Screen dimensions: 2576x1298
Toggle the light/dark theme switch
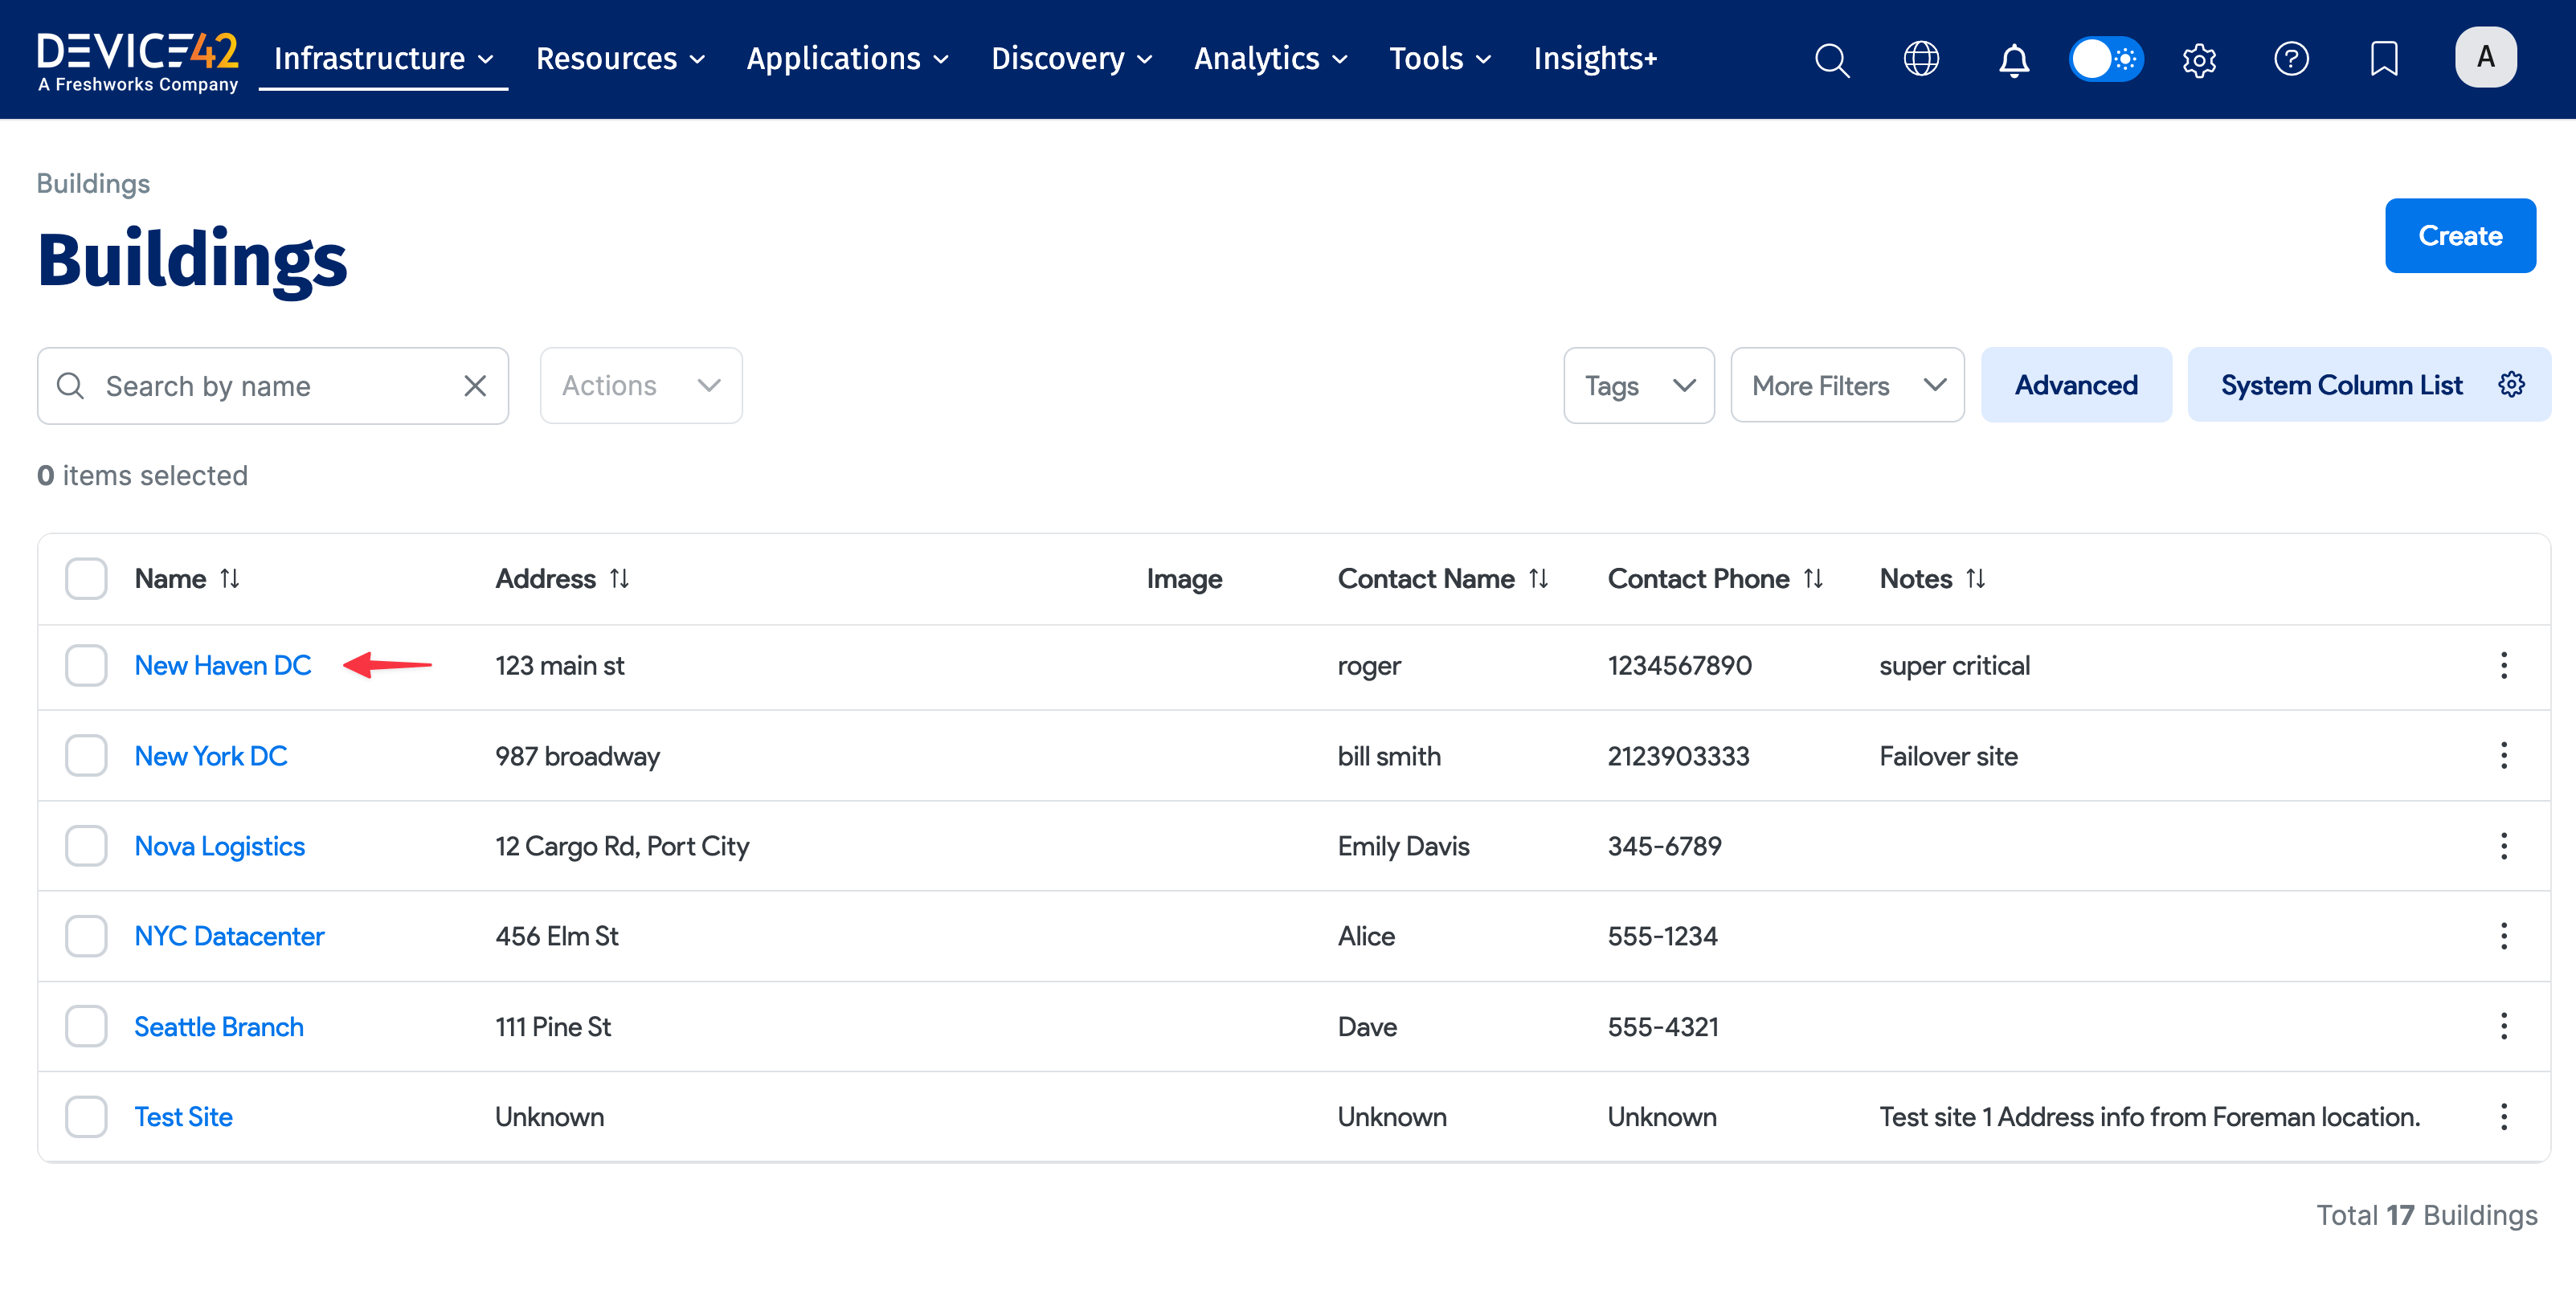click(x=2106, y=59)
